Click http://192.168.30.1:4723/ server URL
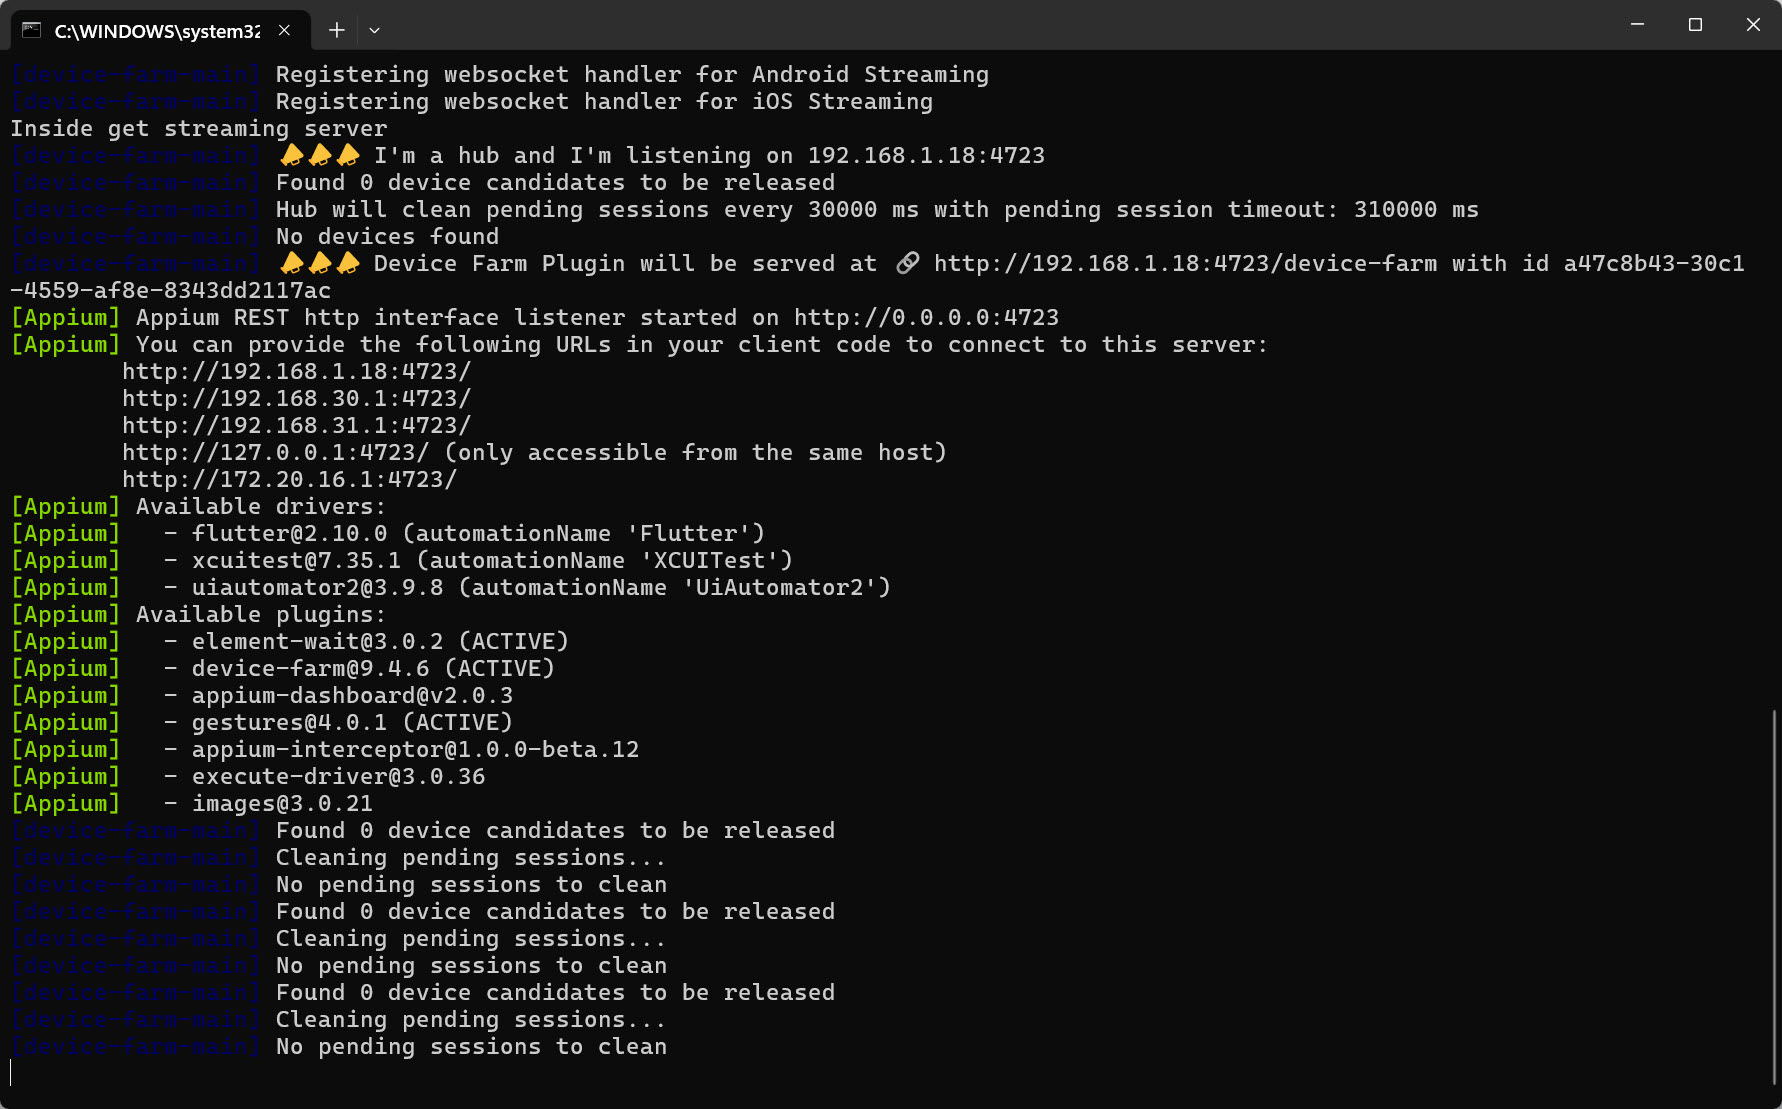Screen dimensions: 1782x1109 pos(296,399)
